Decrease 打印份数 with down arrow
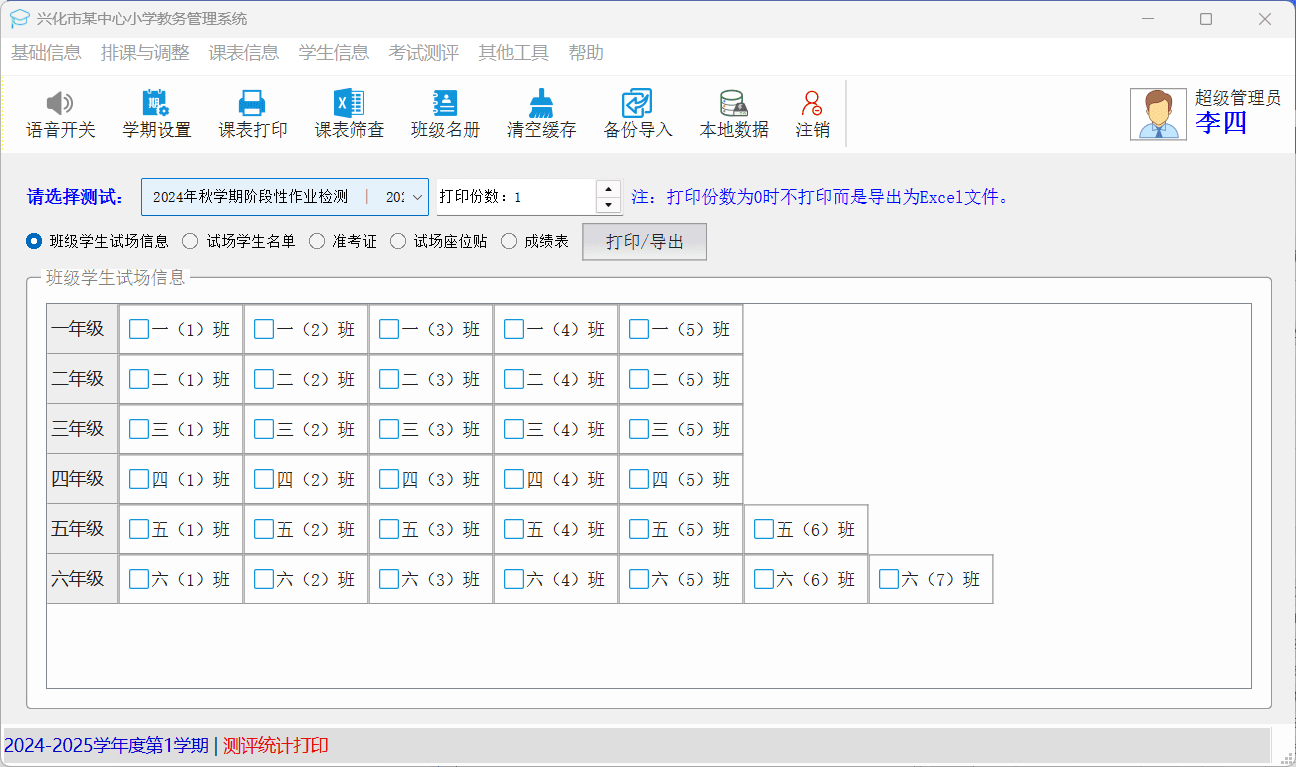 pos(608,205)
